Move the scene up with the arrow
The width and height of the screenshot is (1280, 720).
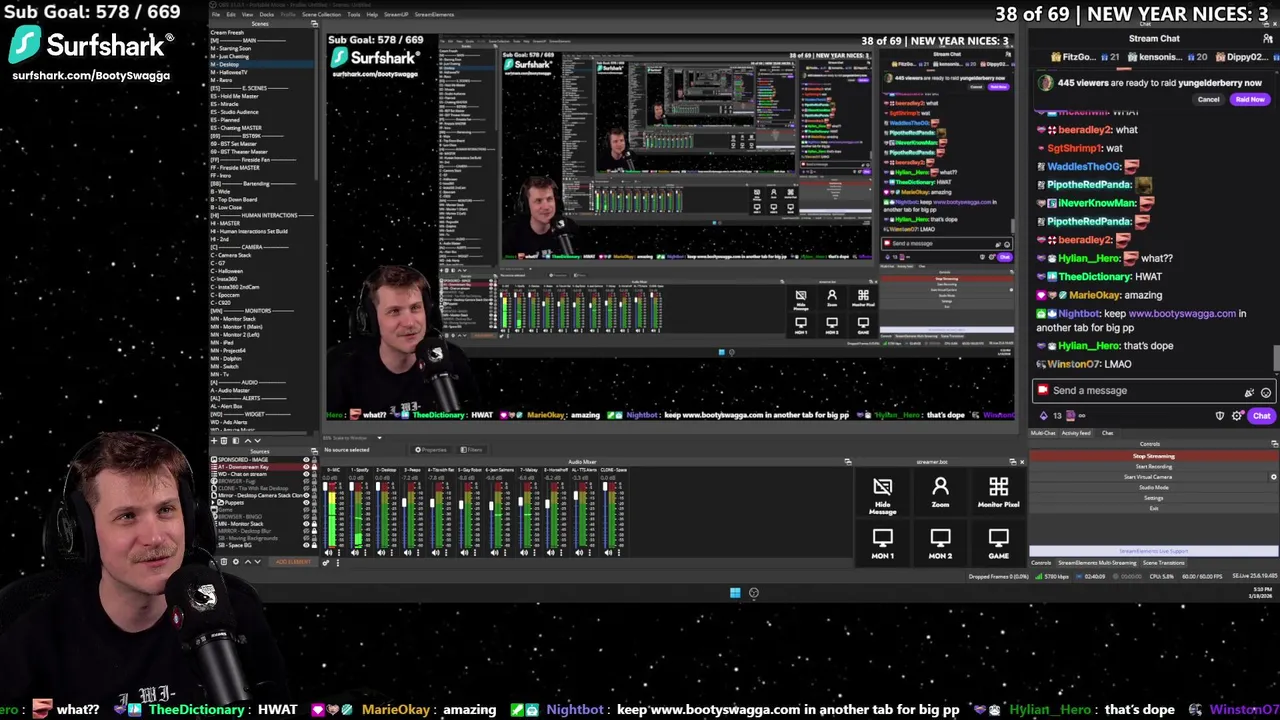247,440
